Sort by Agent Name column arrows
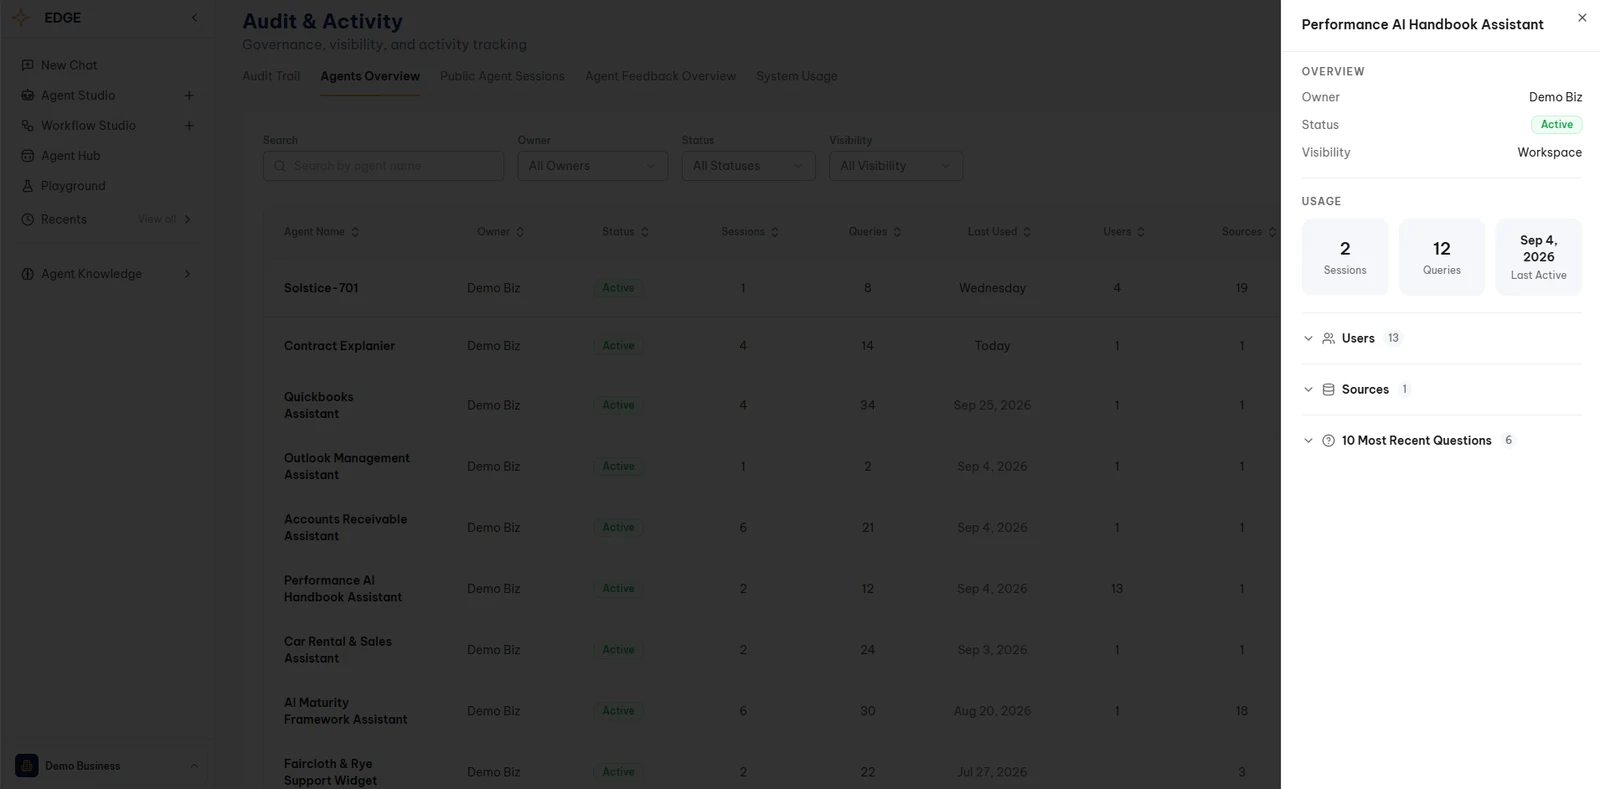 click(x=355, y=232)
